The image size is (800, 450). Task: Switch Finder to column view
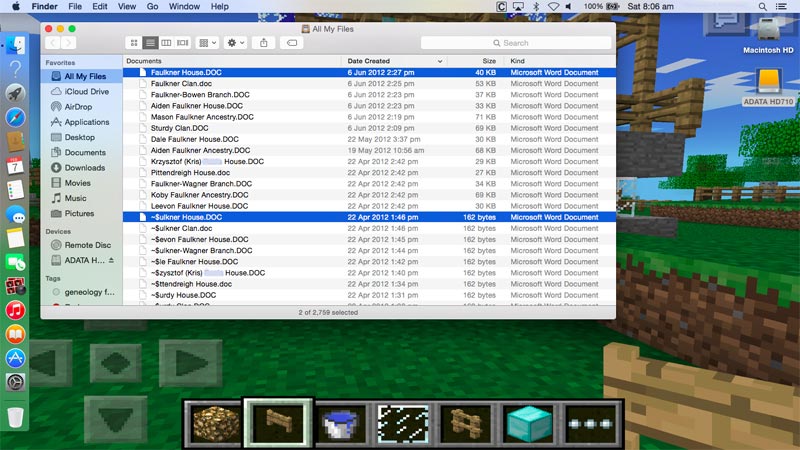tap(166, 43)
